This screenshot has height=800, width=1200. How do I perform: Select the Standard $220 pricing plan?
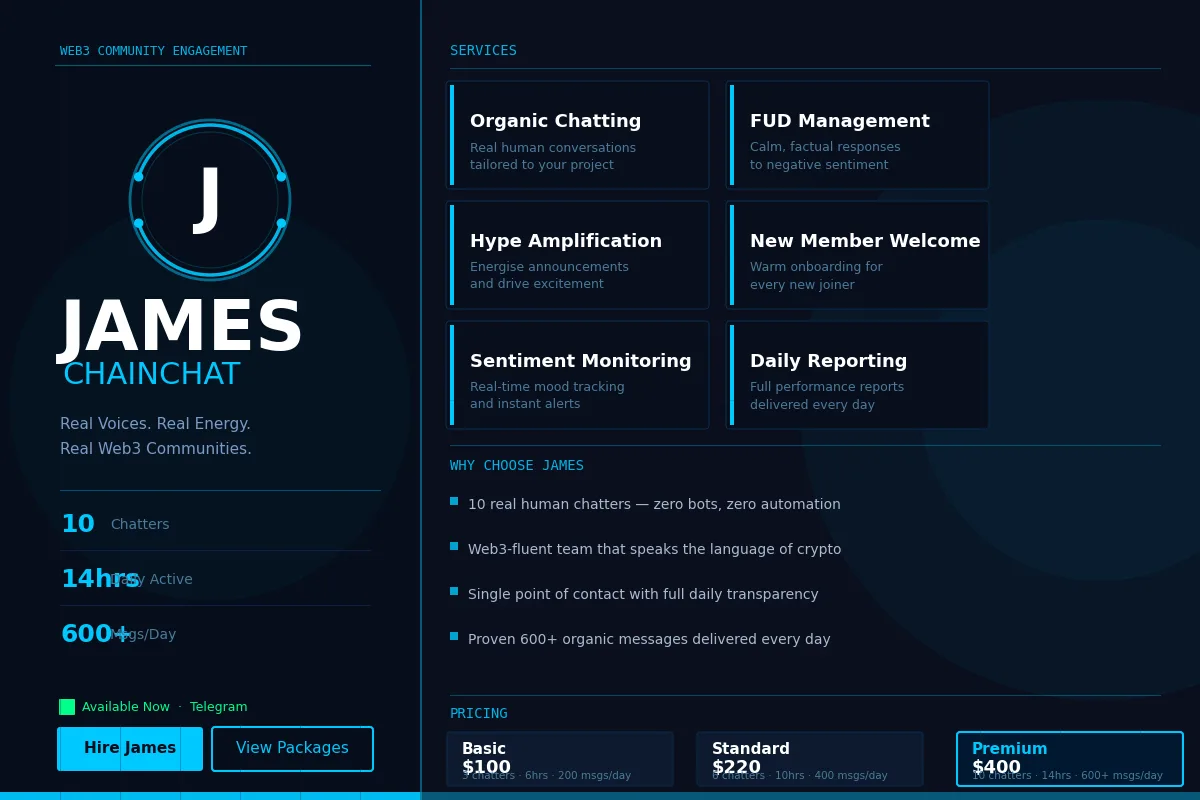click(x=810, y=759)
